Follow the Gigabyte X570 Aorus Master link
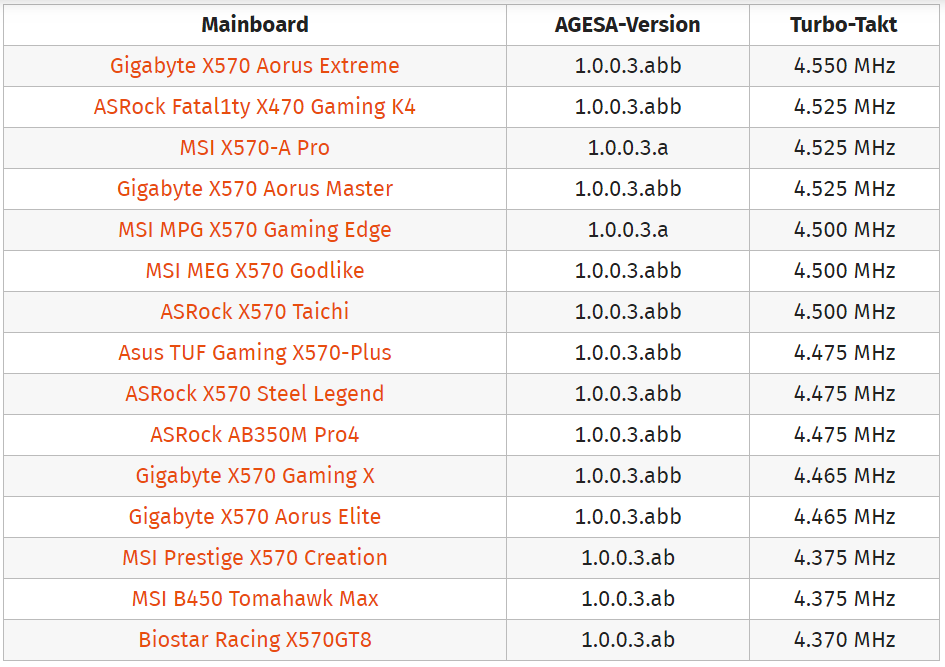Viewport: 945px width, 667px height. click(254, 189)
